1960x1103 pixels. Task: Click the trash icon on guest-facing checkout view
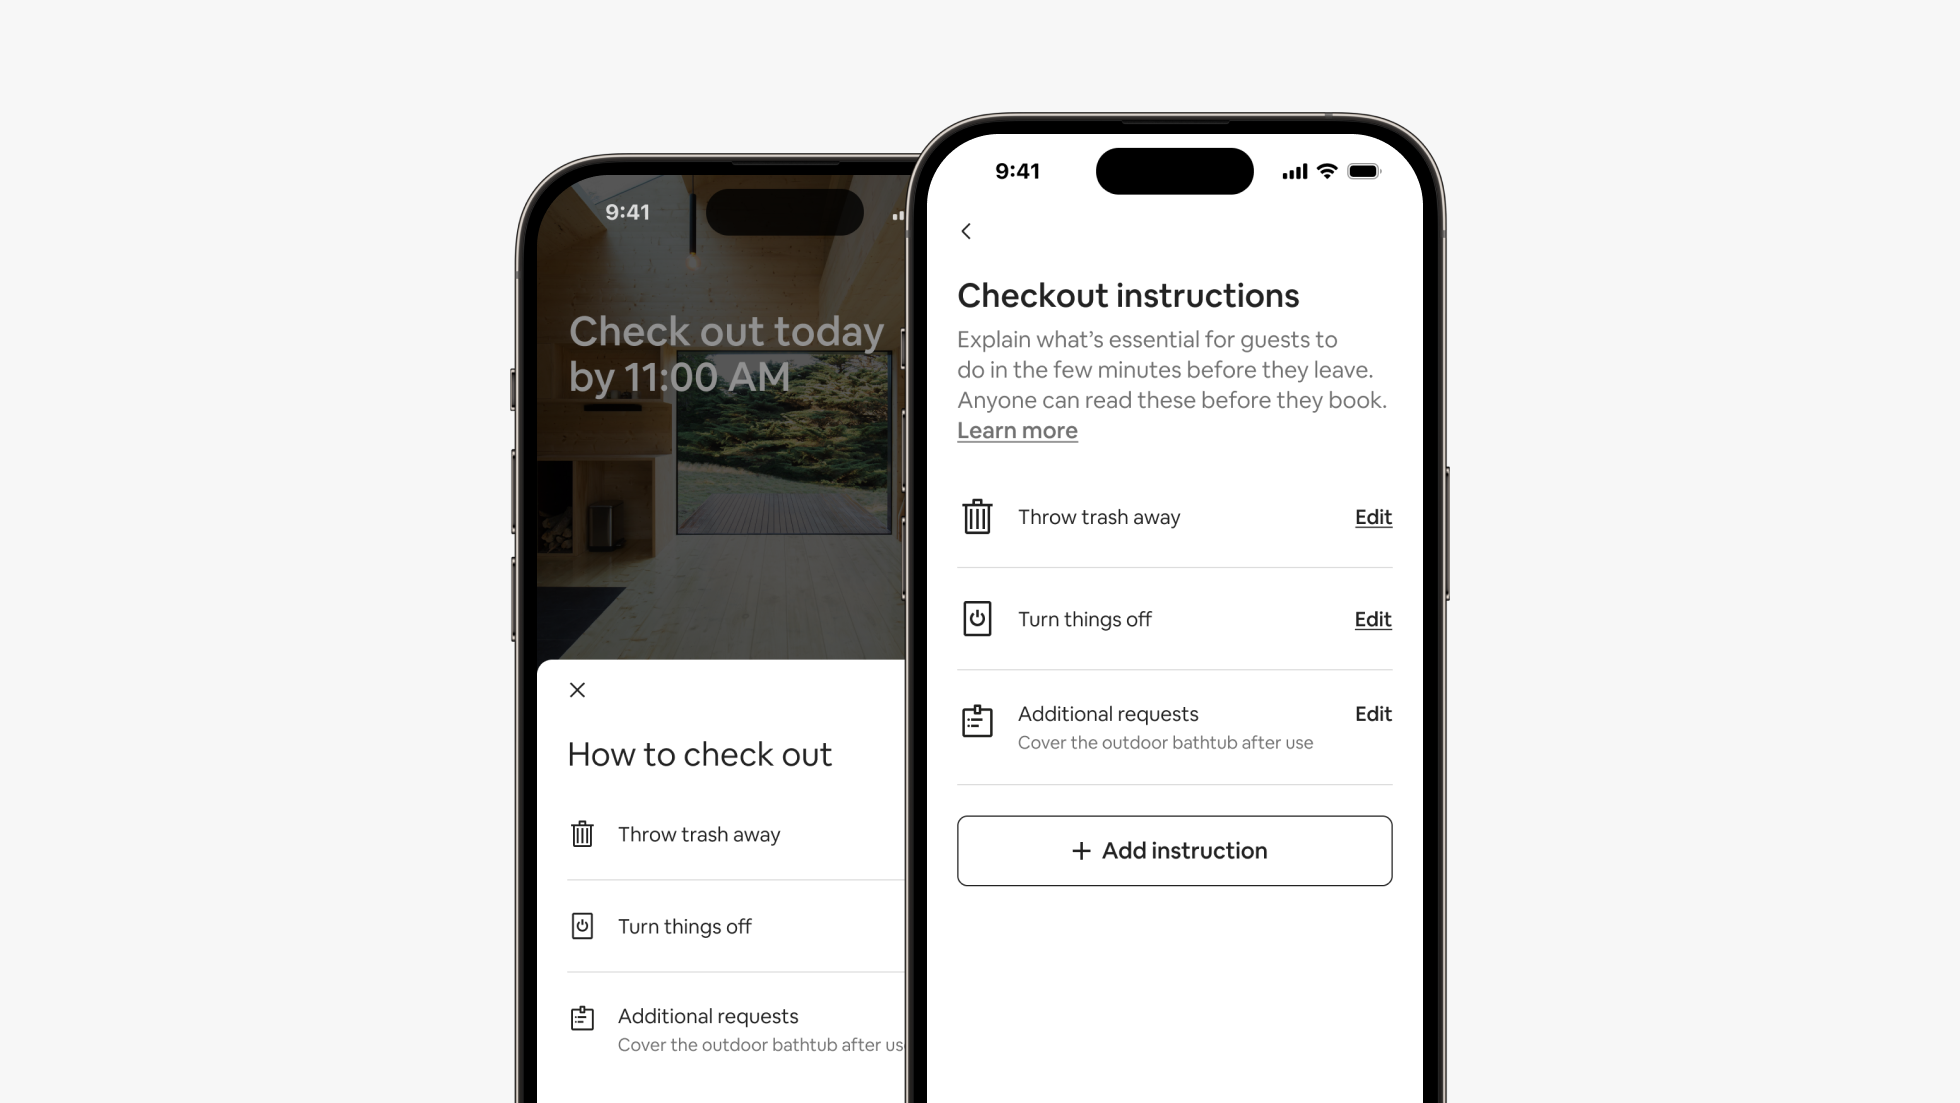(582, 834)
